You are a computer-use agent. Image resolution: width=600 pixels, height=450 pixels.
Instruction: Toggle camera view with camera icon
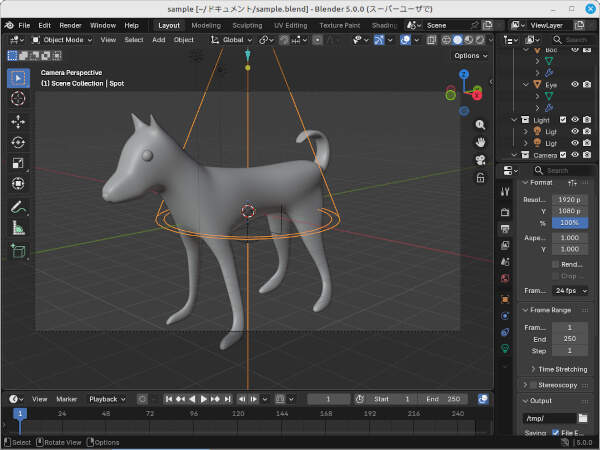click(x=480, y=159)
